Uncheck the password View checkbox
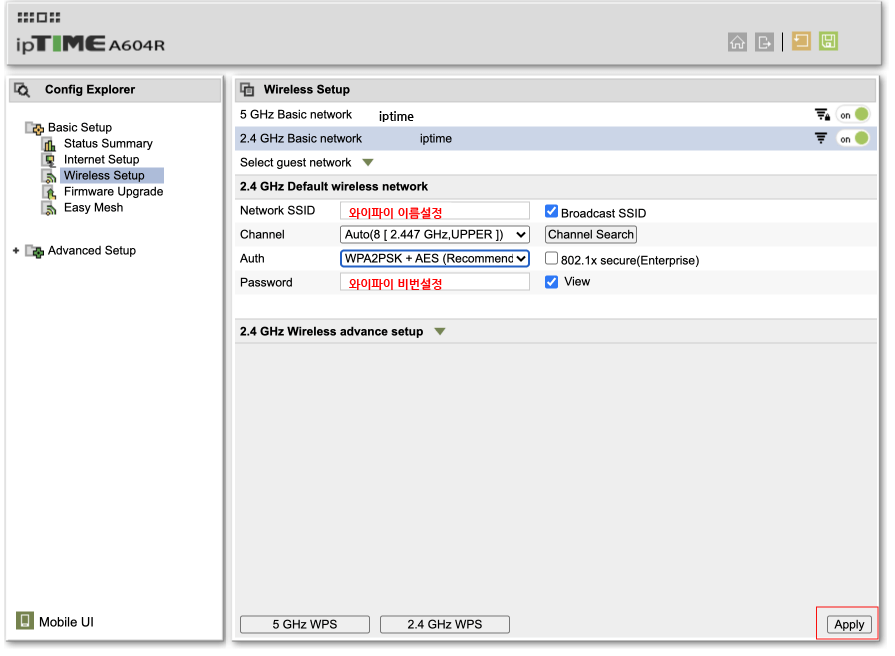This screenshot has width=895, height=656. coord(551,282)
